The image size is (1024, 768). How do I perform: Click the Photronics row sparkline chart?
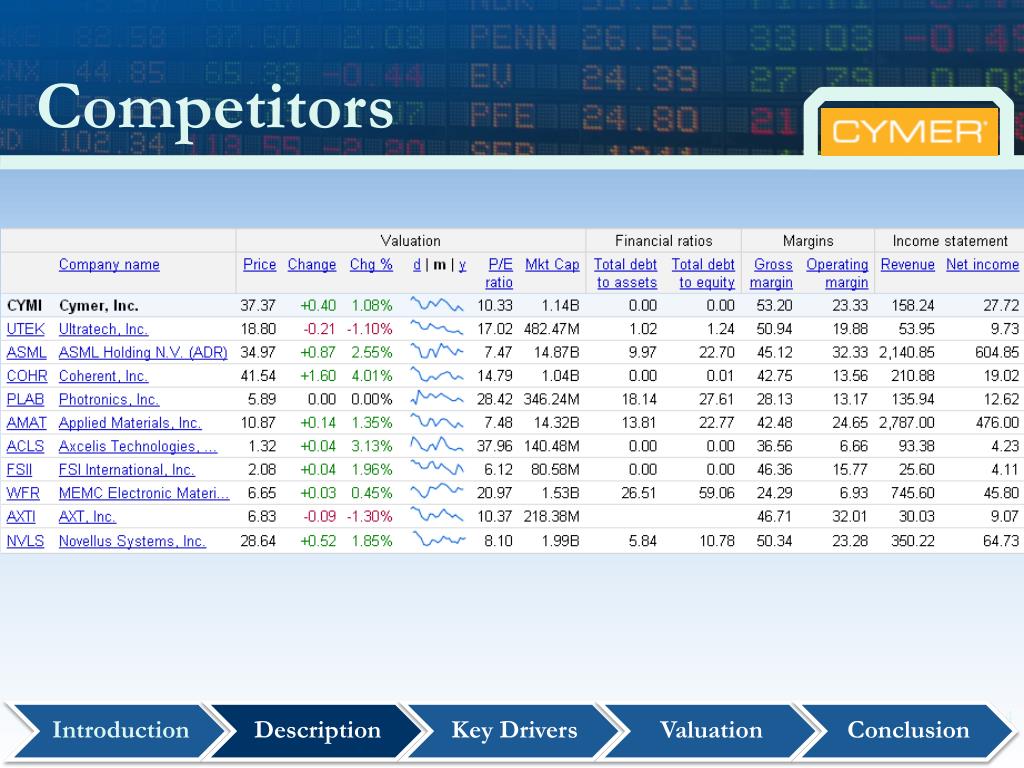[437, 398]
